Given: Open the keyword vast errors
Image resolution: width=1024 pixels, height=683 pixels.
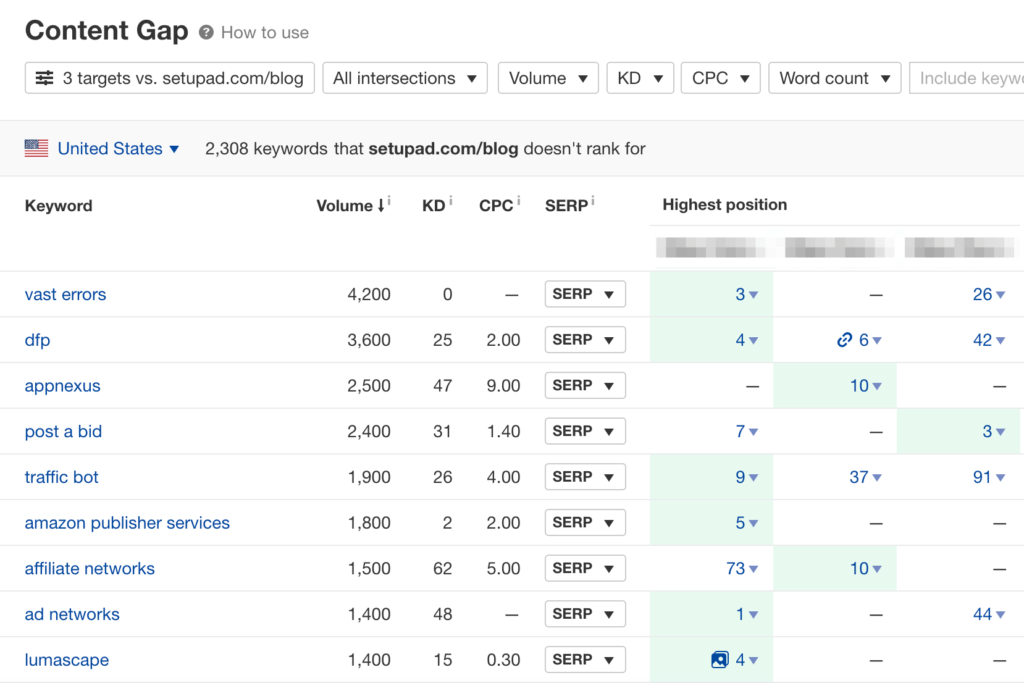Looking at the screenshot, I should tap(65, 294).
